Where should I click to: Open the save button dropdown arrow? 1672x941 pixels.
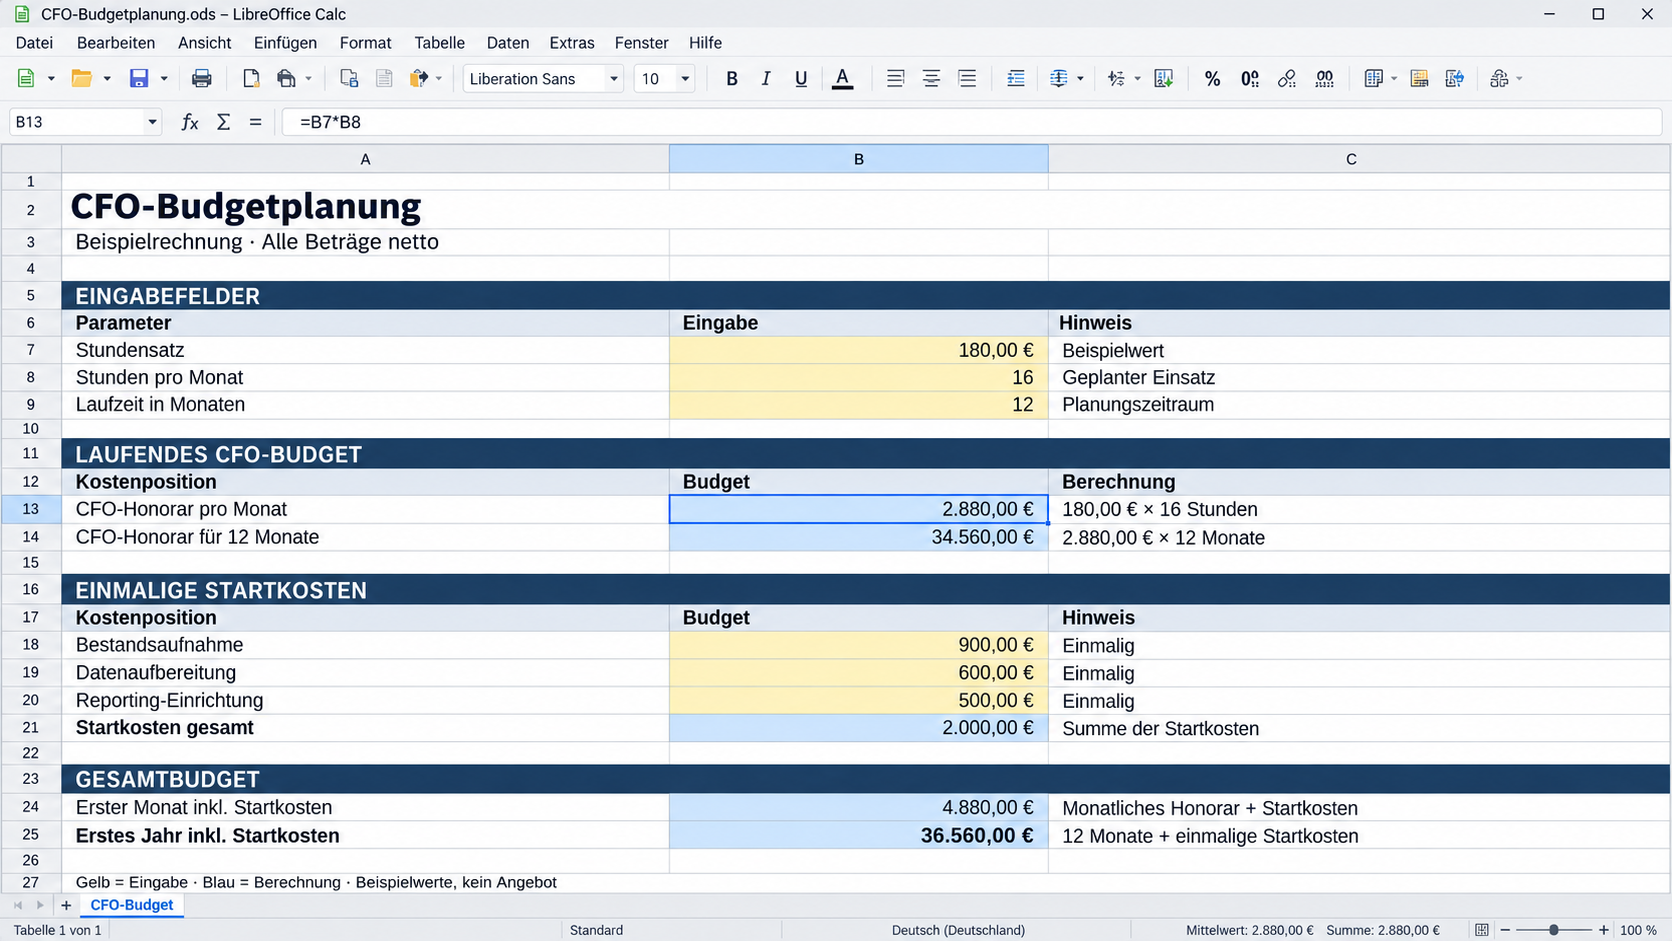pyautogui.click(x=164, y=79)
